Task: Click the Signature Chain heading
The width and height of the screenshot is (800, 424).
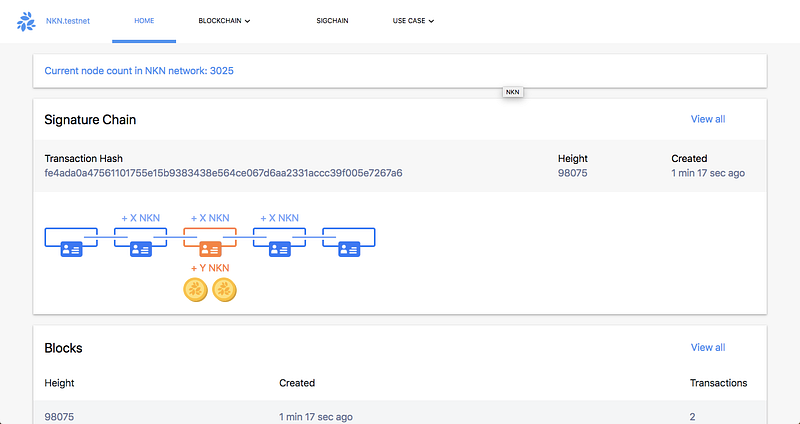Action: point(90,120)
